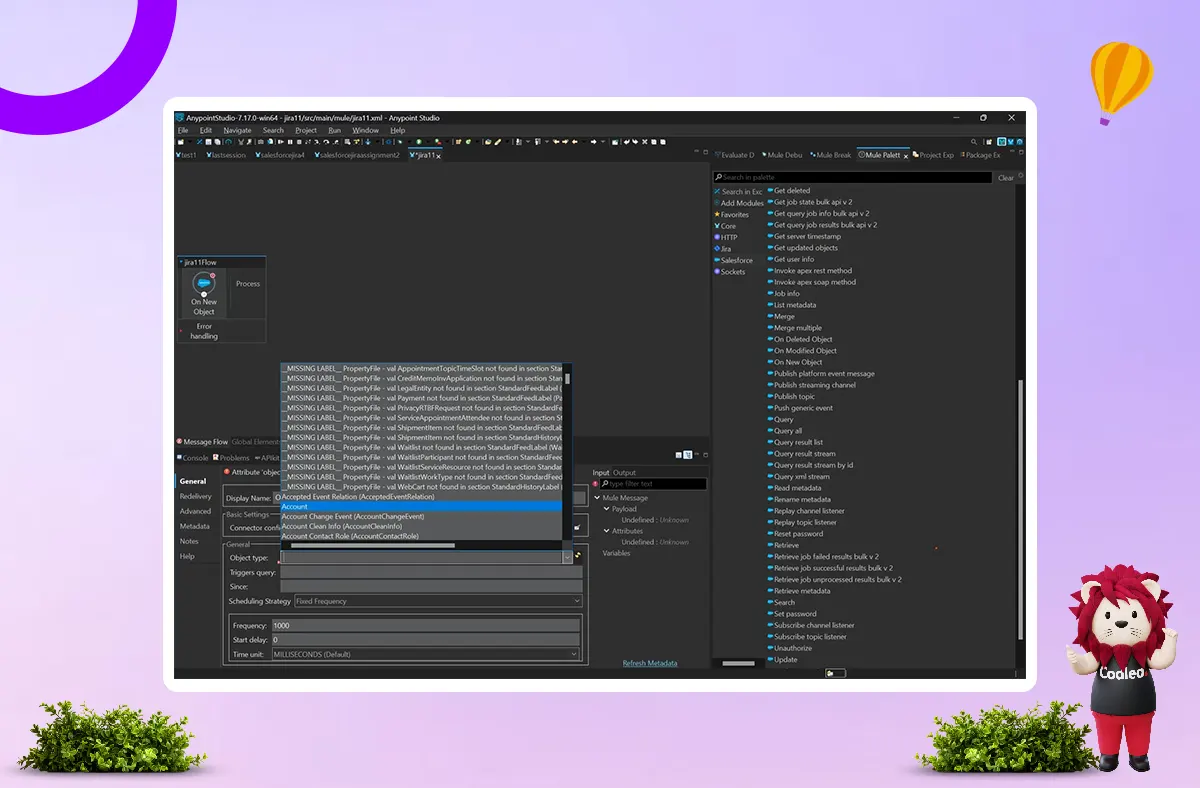This screenshot has height=788, width=1200.
Task: Open the Object type dropdown arrow
Action: pyautogui.click(x=567, y=557)
